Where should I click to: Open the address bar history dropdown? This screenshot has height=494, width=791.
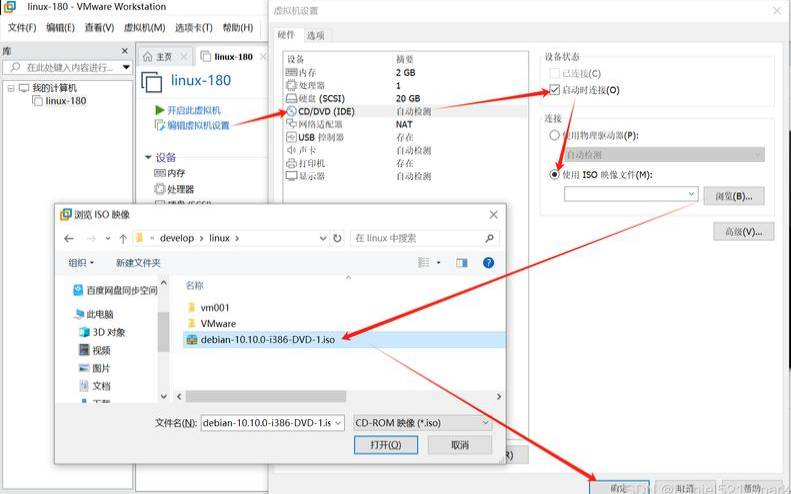click(323, 238)
